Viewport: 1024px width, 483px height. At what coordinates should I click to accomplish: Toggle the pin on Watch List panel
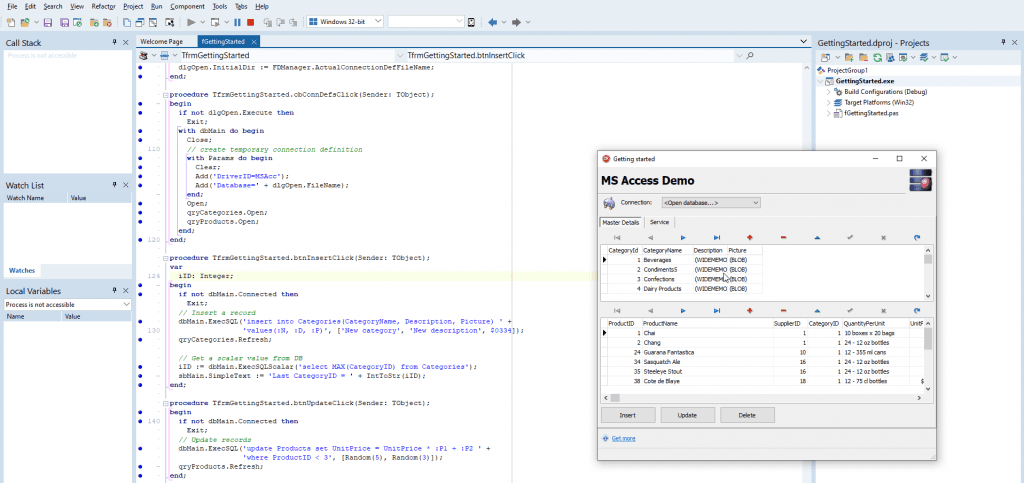coord(115,185)
